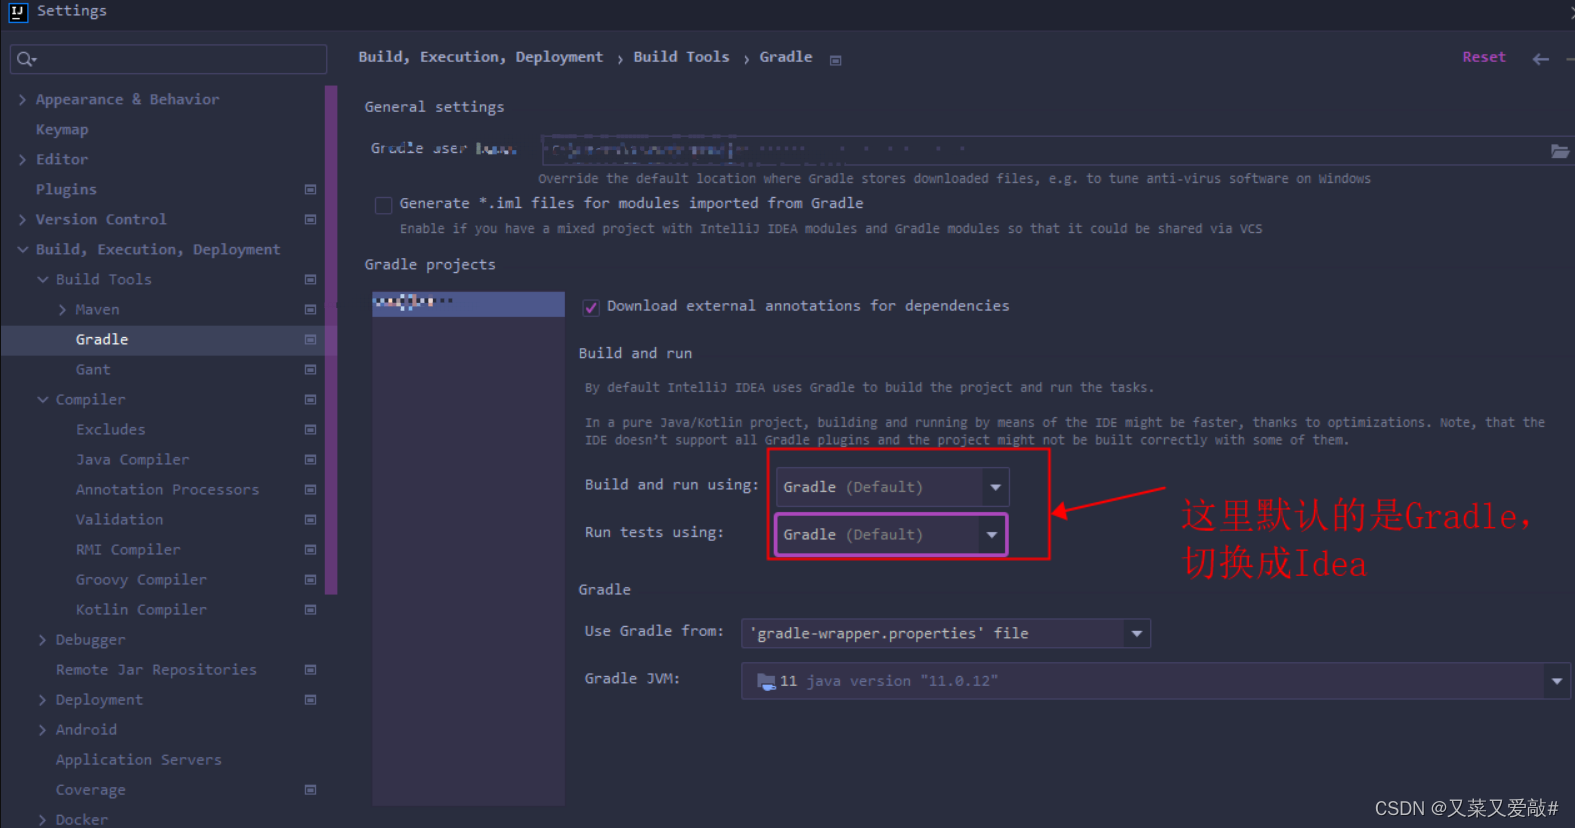Expand the Android node arrow
This screenshot has width=1575, height=828.
[42, 729]
